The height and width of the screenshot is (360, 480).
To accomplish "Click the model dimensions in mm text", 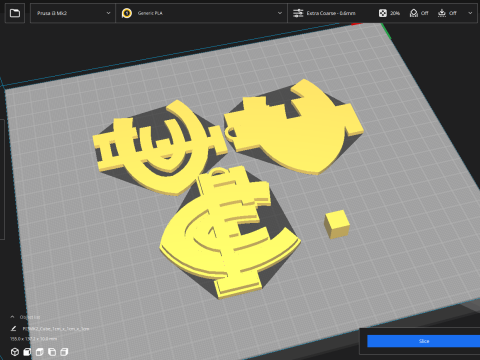I will coord(33,339).
